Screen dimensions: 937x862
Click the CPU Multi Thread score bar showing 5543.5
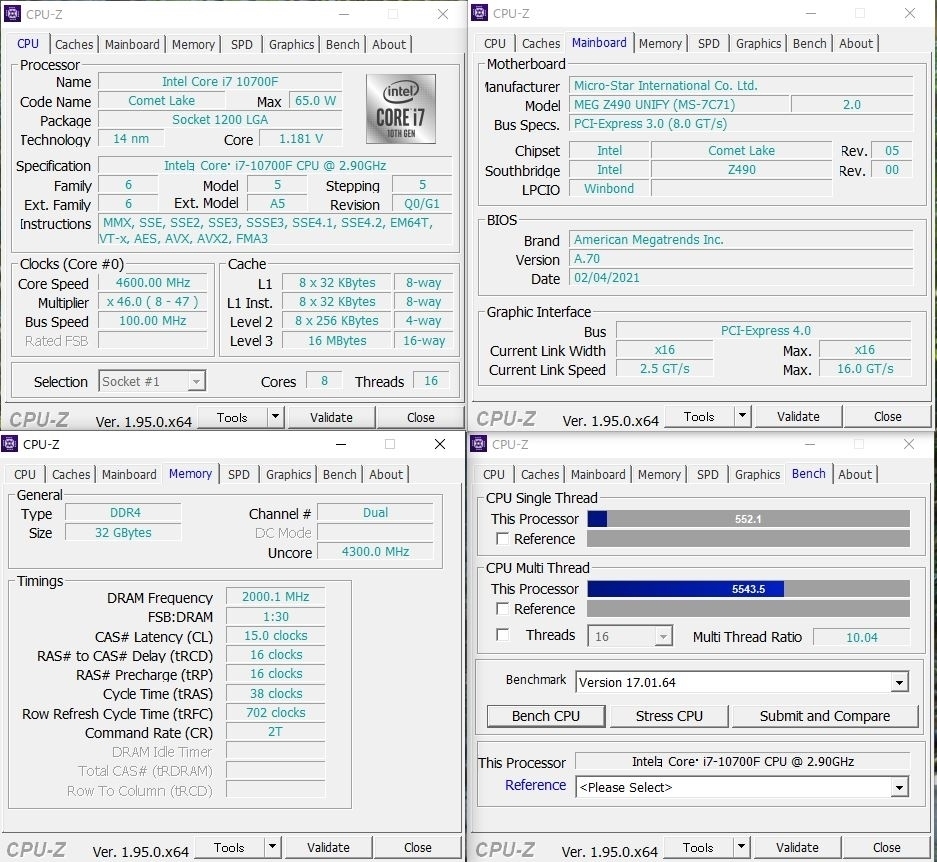pos(748,589)
